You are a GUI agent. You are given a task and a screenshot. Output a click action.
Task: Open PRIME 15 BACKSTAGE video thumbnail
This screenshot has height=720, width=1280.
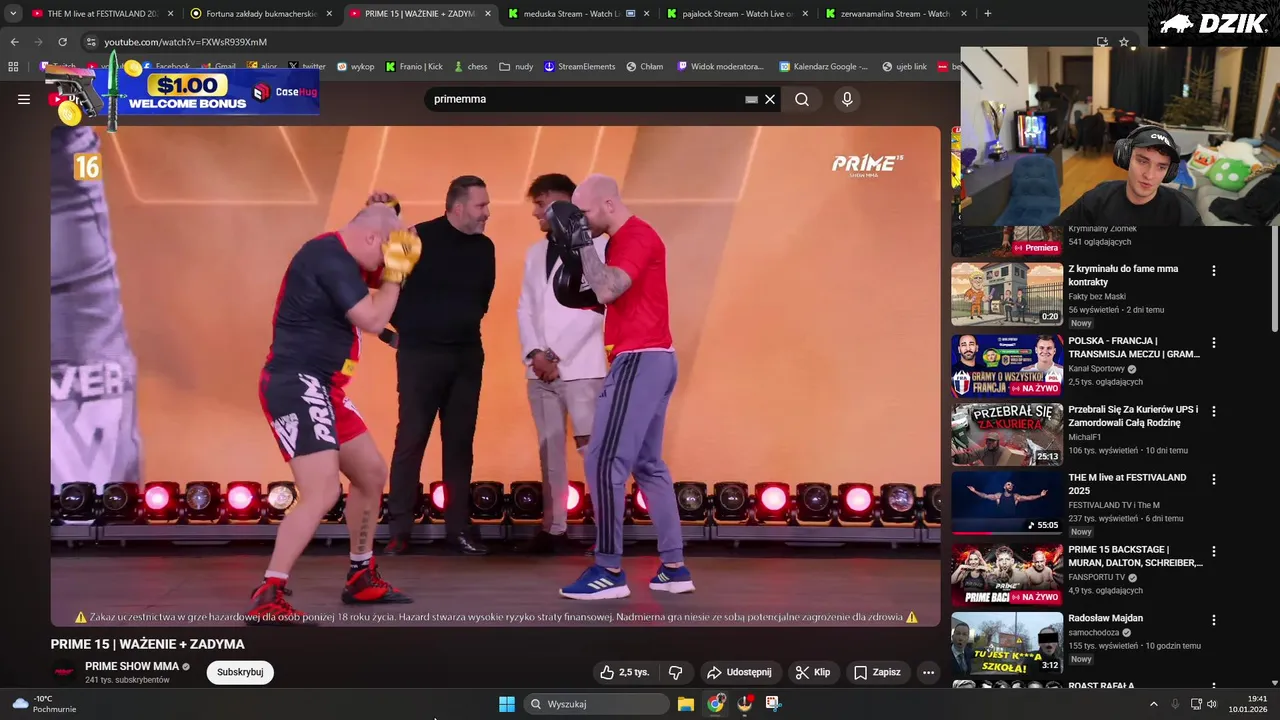click(1007, 575)
